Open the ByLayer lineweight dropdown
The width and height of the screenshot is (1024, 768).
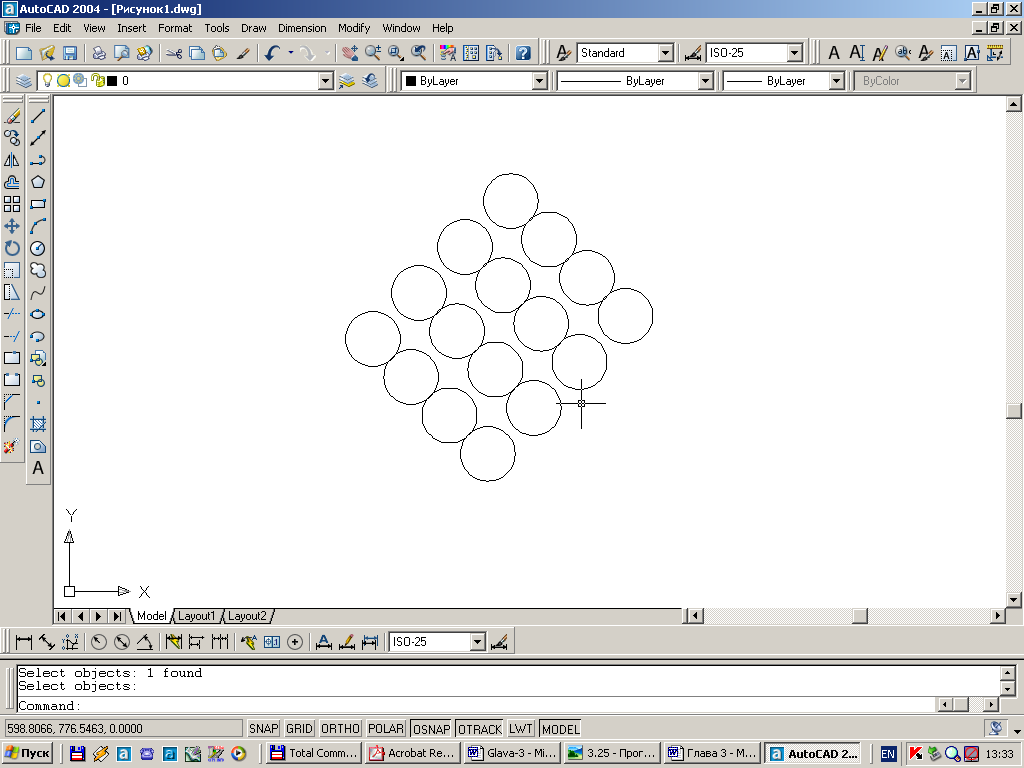[837, 81]
